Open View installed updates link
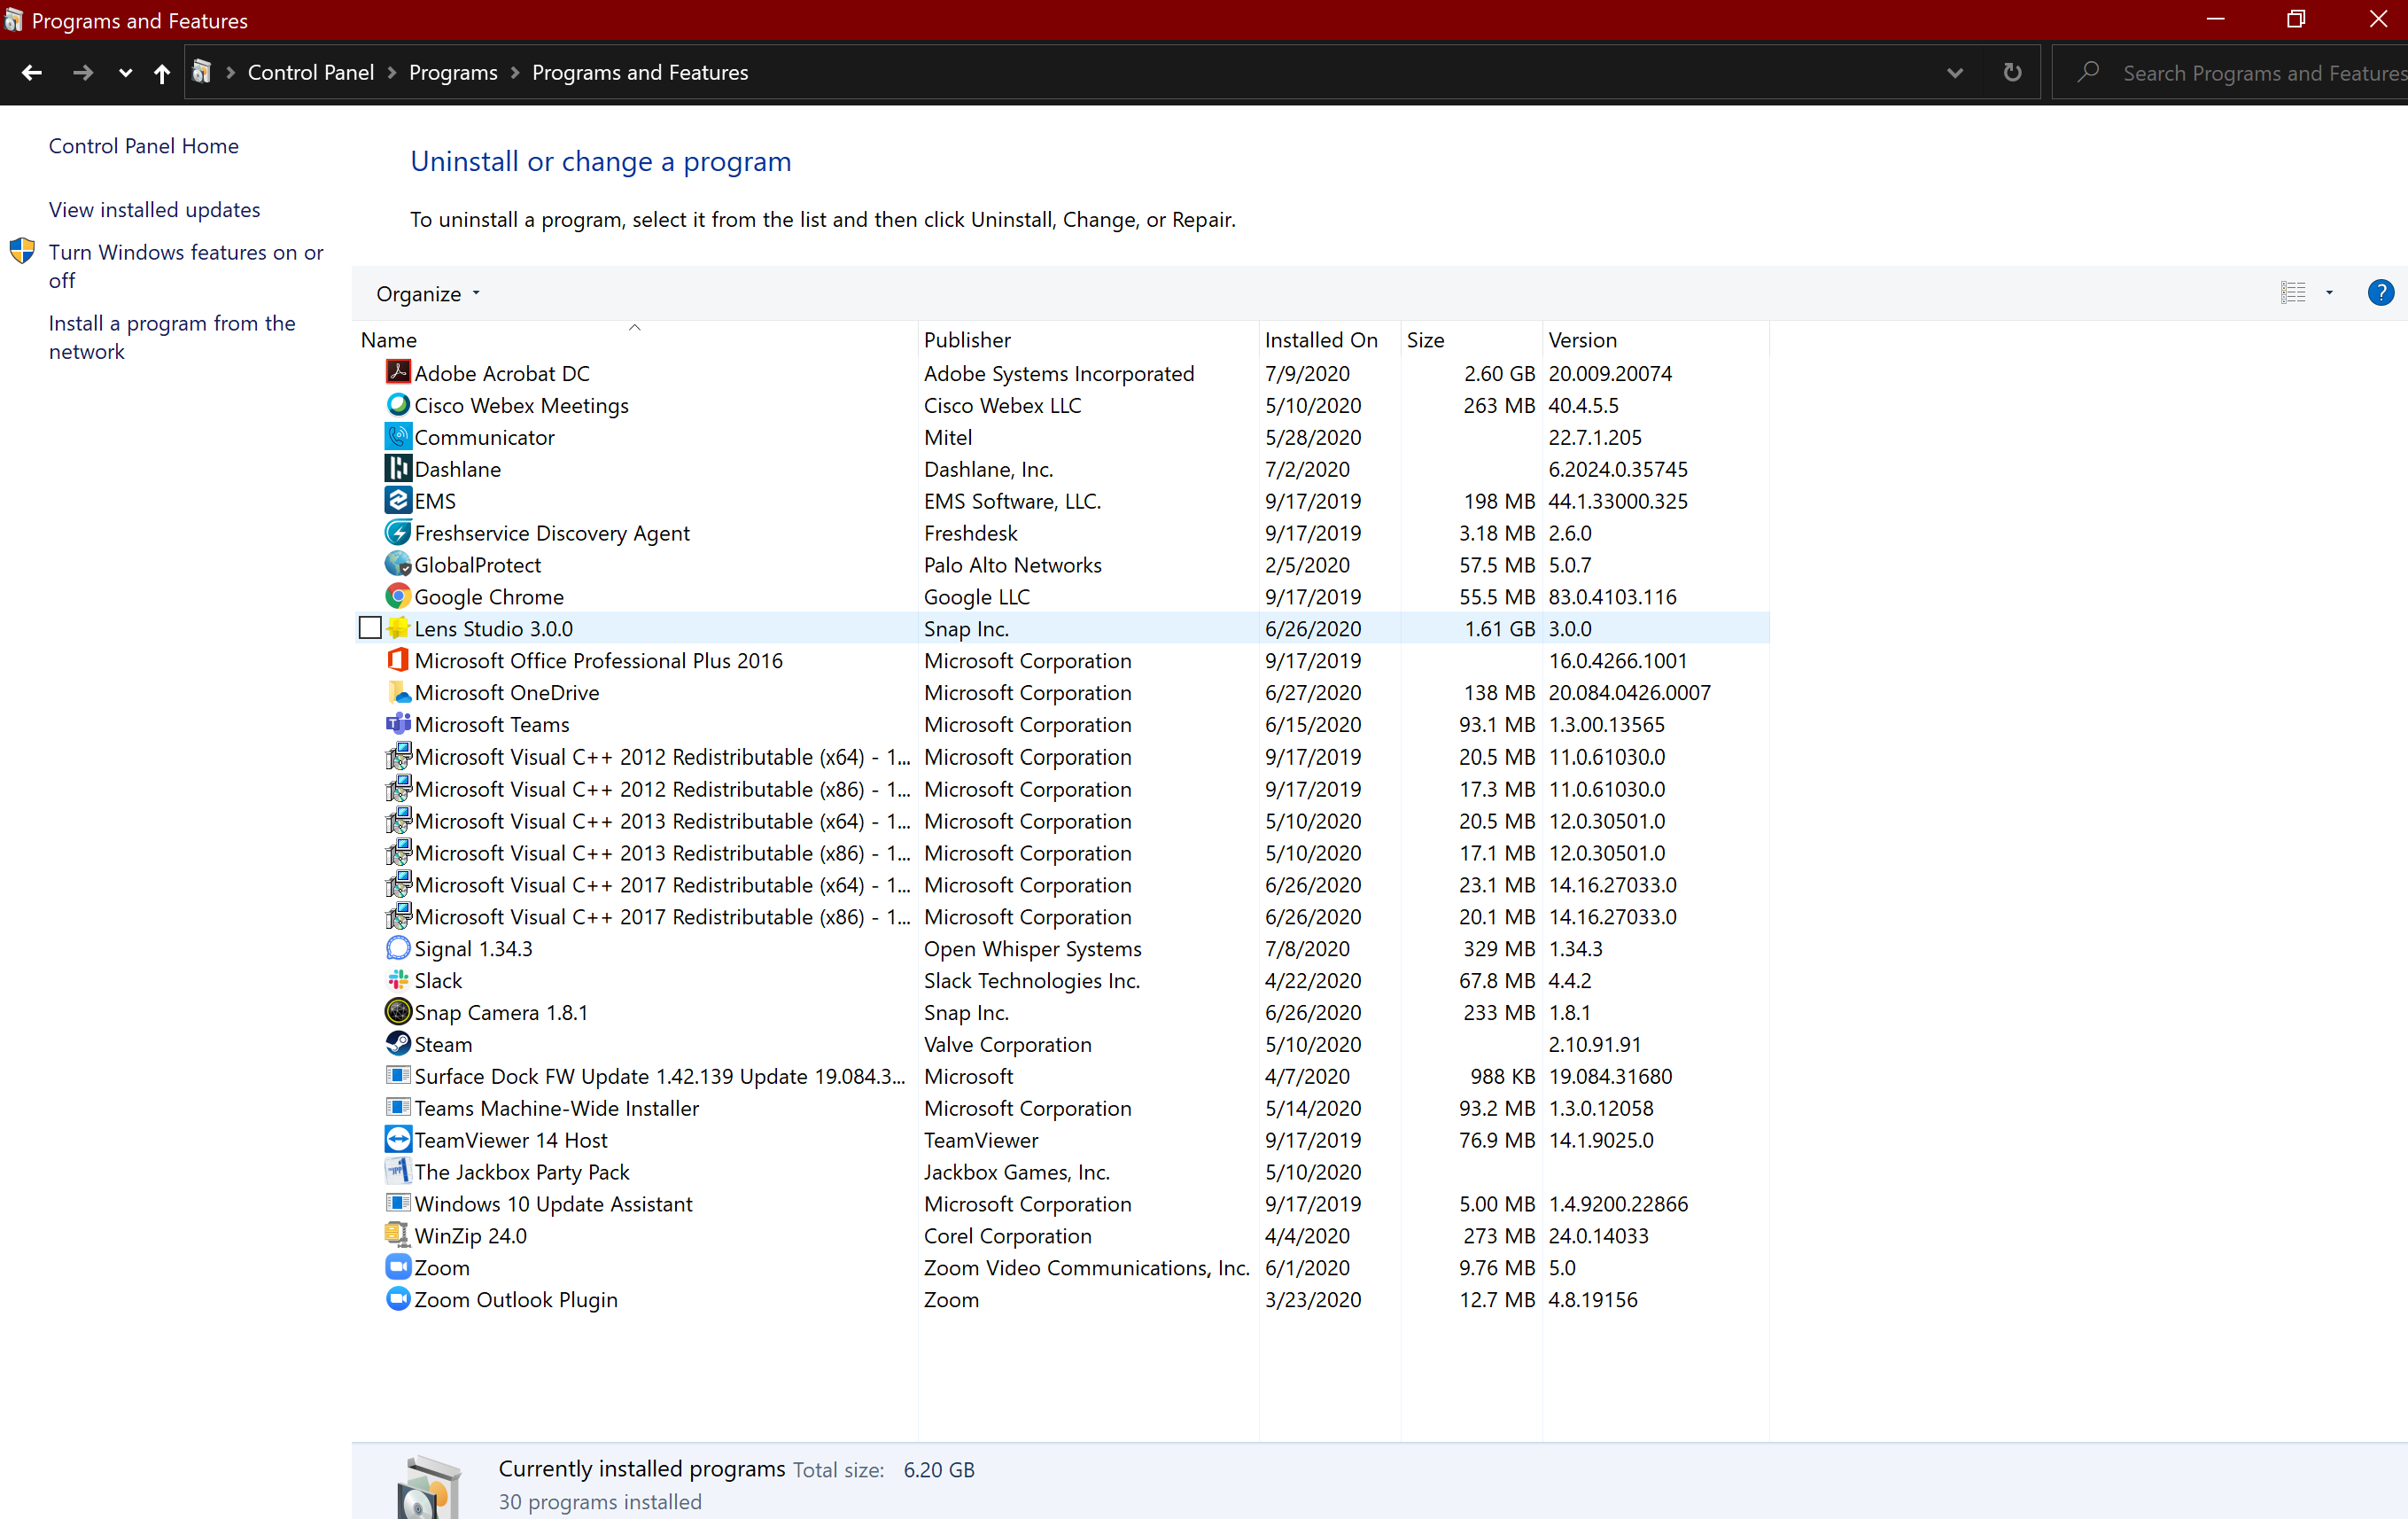Viewport: 2408px width, 1519px height. [x=154, y=209]
